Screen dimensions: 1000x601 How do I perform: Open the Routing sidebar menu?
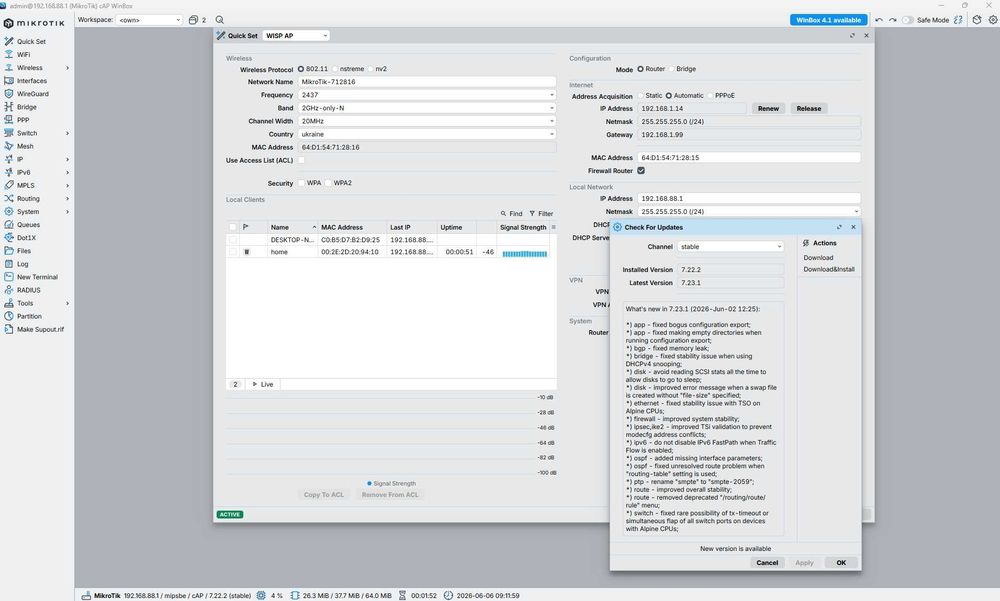(36, 198)
